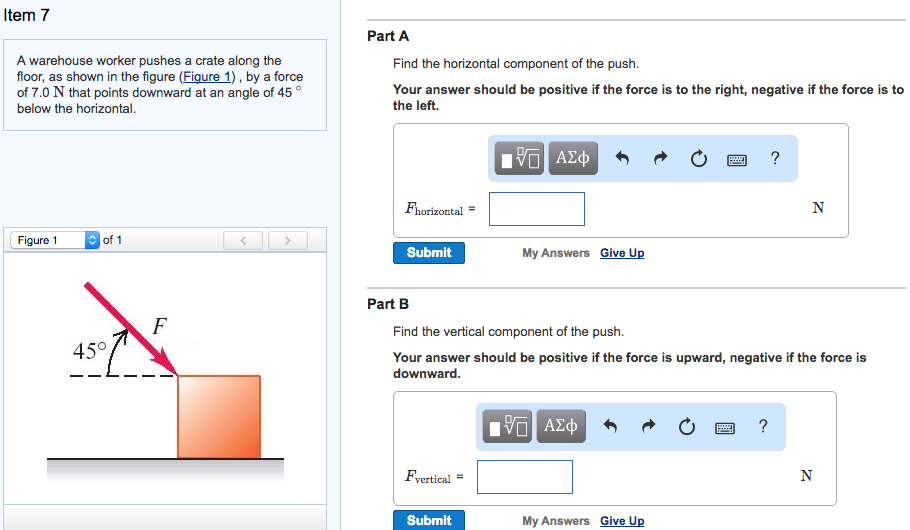The height and width of the screenshot is (530, 910).
Task: Submit the Part A answer
Action: tap(429, 253)
